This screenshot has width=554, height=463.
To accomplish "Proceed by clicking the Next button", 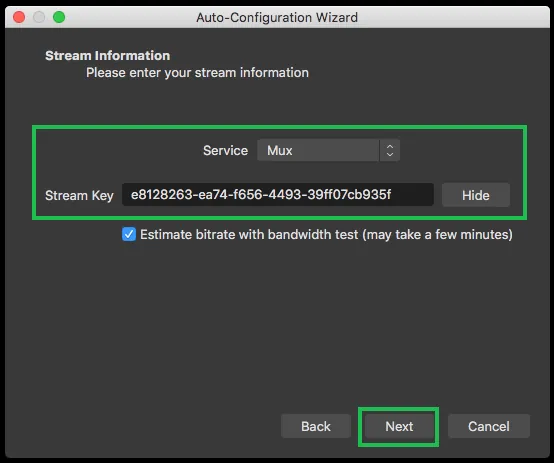I will coord(399,426).
